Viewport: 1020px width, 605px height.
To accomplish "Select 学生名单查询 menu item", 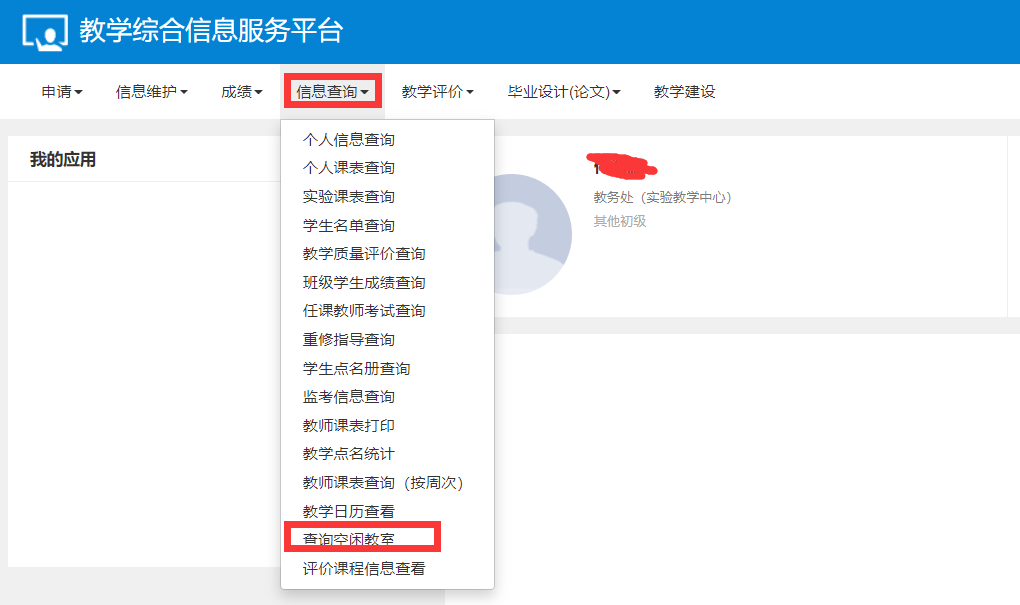I will (349, 226).
